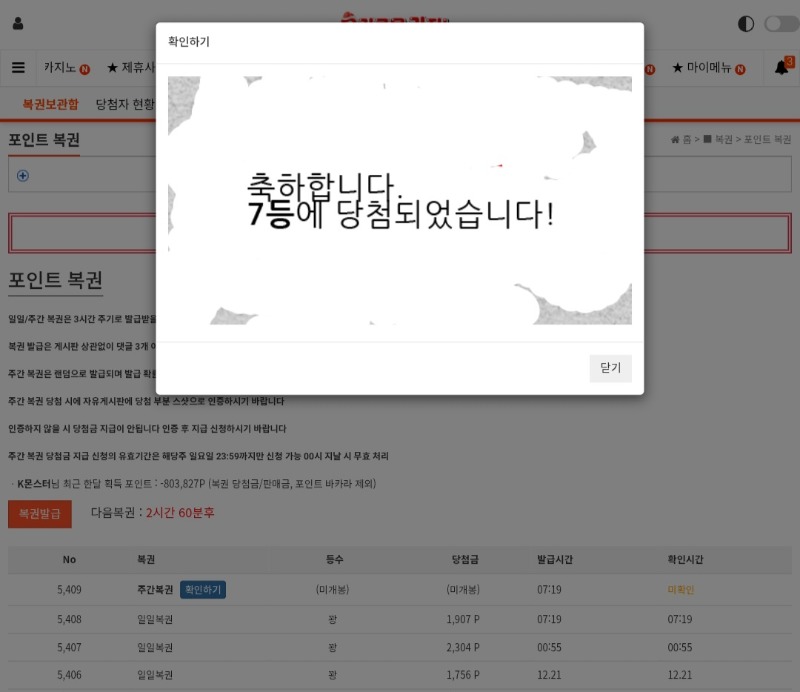Open the ★ 마이메뉴 menu
The width and height of the screenshot is (800, 692).
tap(707, 68)
